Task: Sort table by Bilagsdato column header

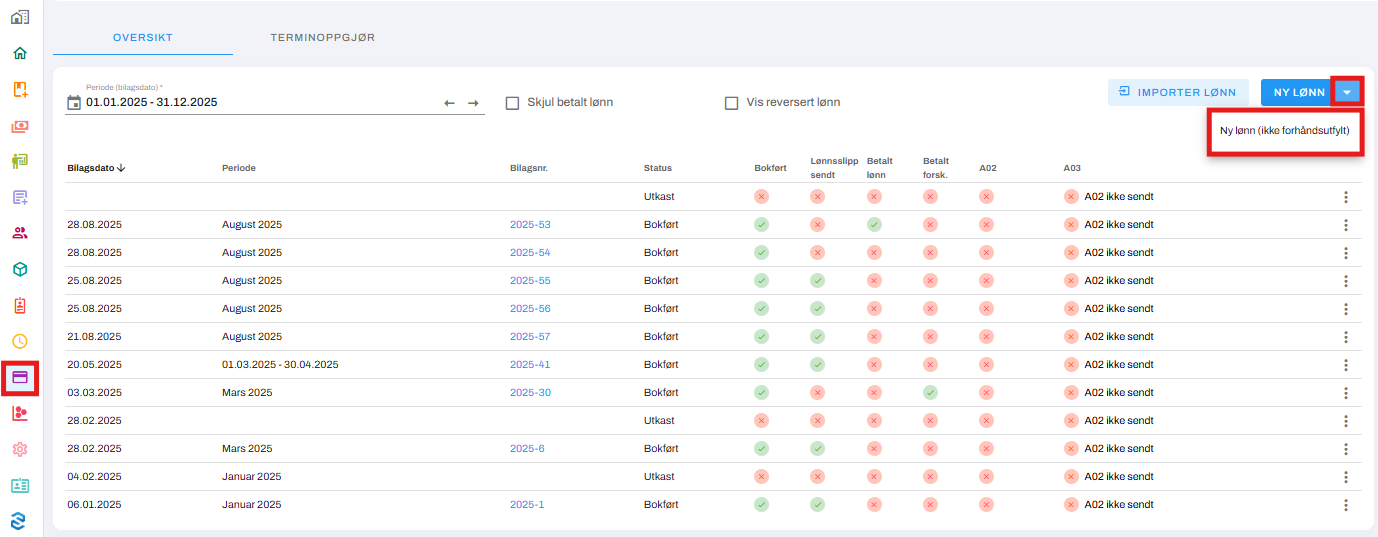Action: 96,168
